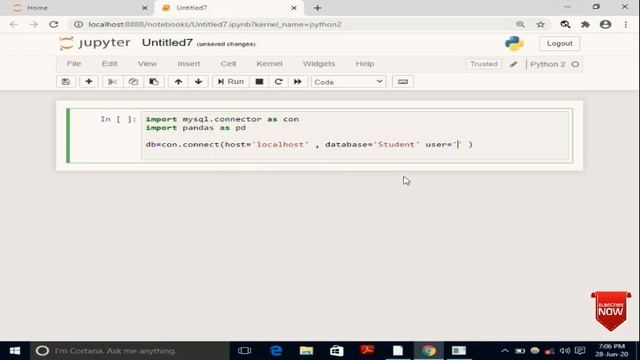Screen dimensions: 640x360
Task: Interrupt the kernel with stop icon
Action: coord(259,82)
